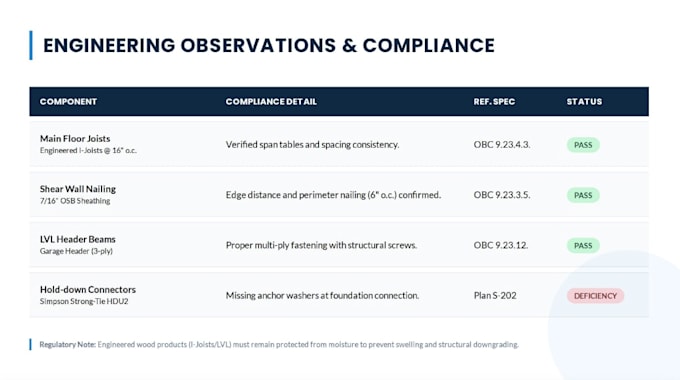This screenshot has width=680, height=380.
Task: Click the Plan S-202 reference
Action: pos(495,295)
